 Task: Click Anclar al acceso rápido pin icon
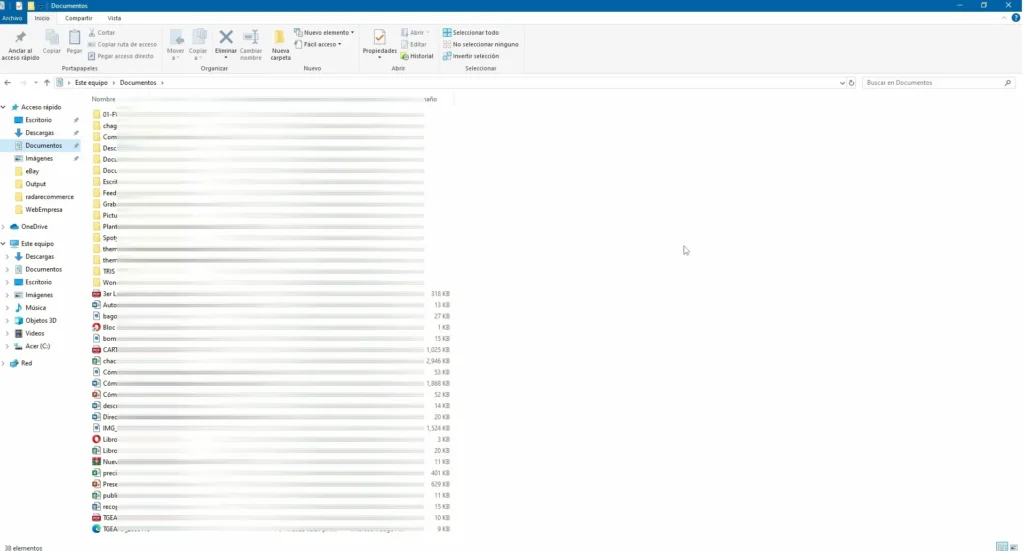coord(20,38)
